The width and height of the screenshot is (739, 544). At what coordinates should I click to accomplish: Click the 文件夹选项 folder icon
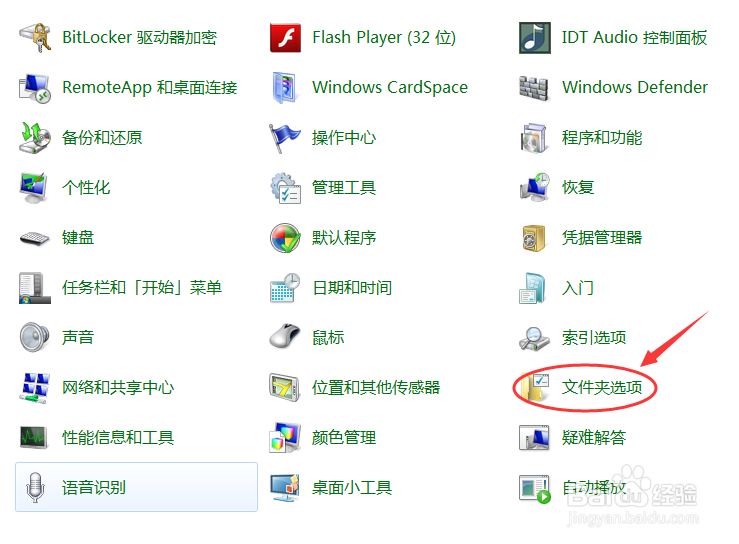point(534,387)
